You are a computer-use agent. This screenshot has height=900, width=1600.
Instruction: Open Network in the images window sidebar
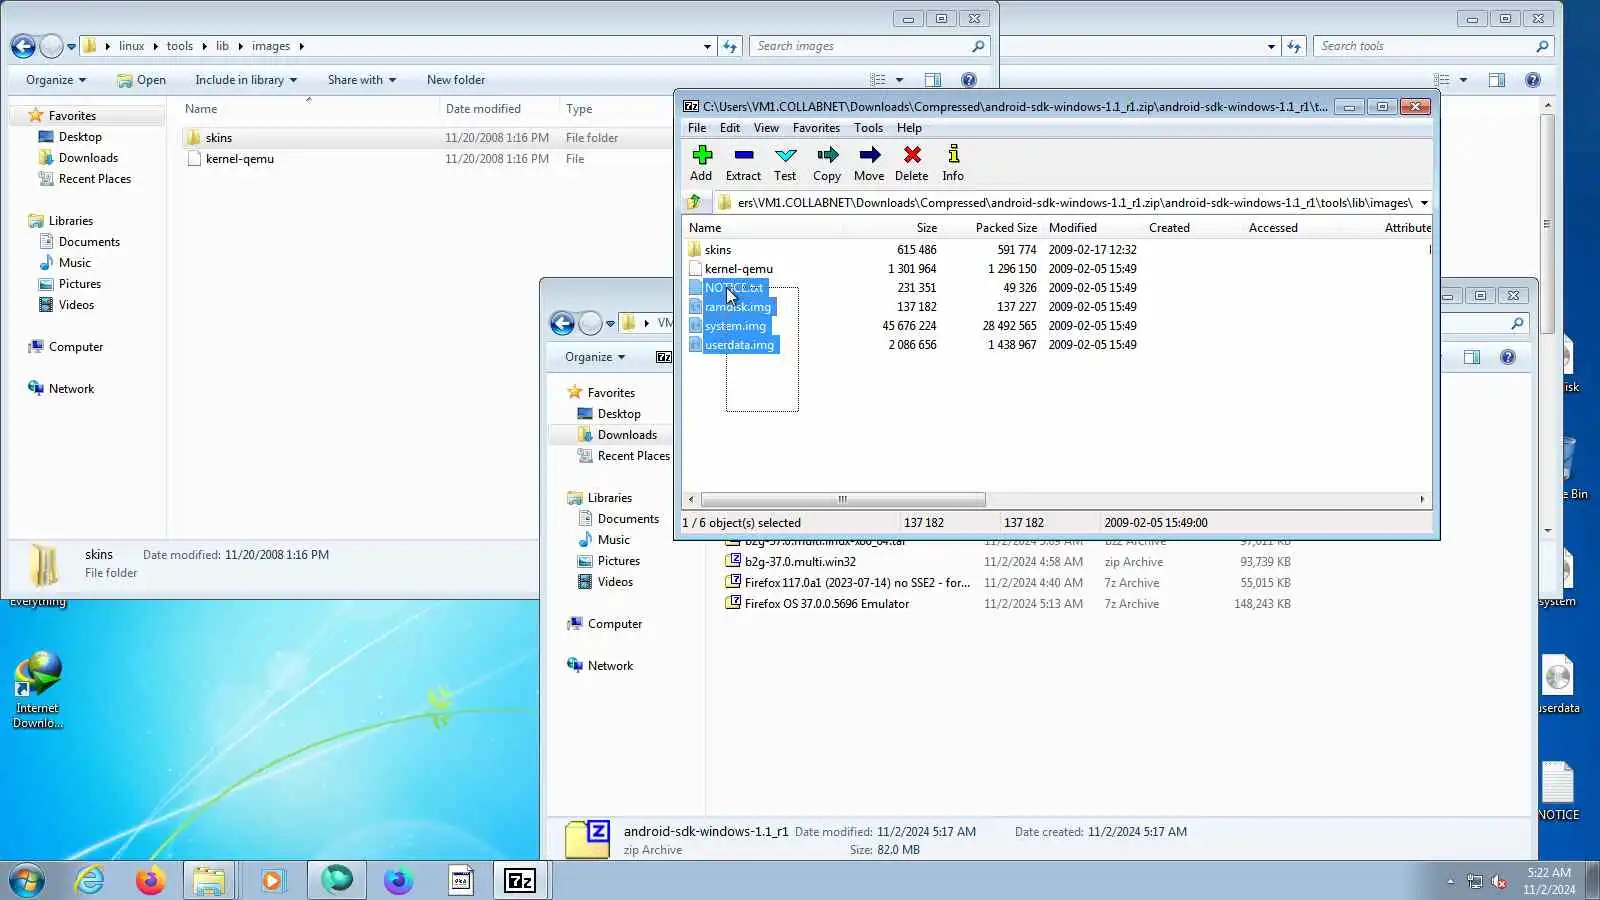71,389
